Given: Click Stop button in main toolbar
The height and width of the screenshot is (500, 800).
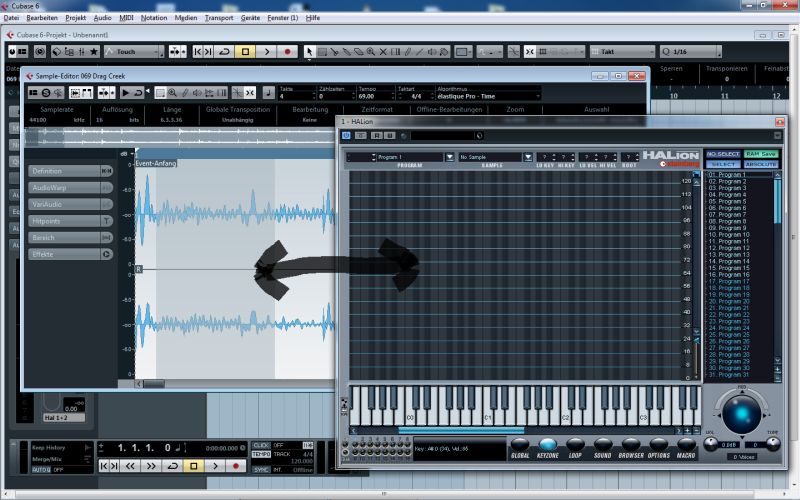Looking at the screenshot, I should pyautogui.click(x=245, y=52).
